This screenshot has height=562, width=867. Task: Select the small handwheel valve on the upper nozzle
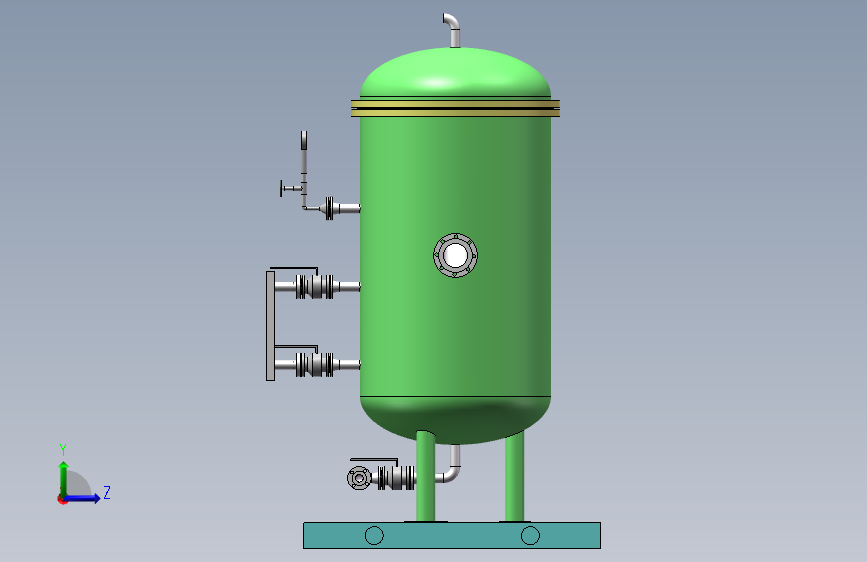pyautogui.click(x=291, y=188)
